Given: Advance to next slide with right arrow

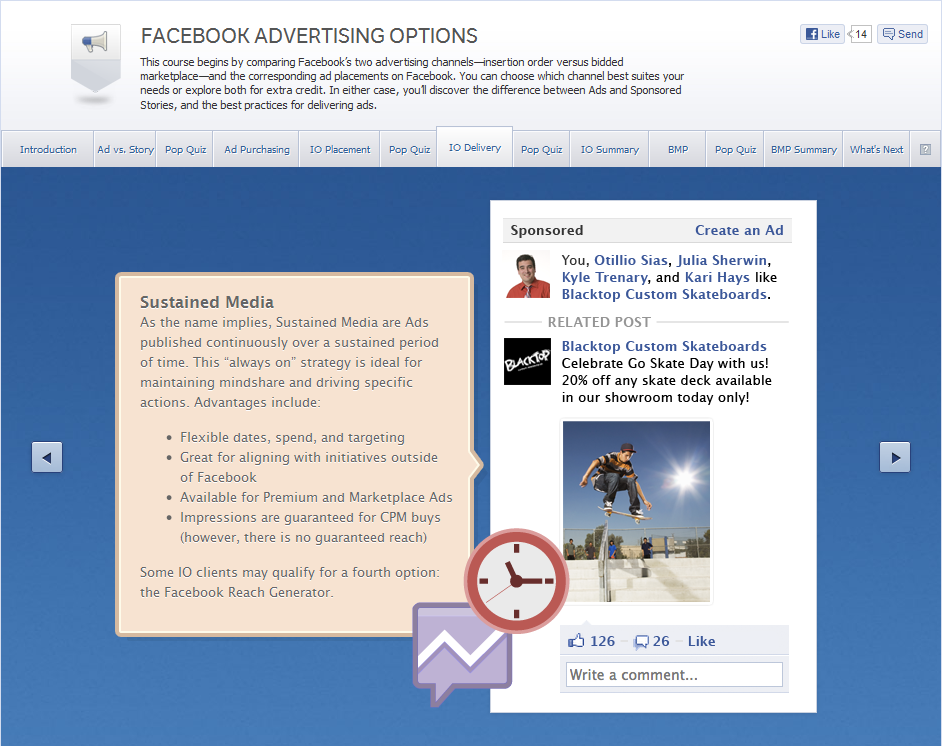Looking at the screenshot, I should click(895, 457).
